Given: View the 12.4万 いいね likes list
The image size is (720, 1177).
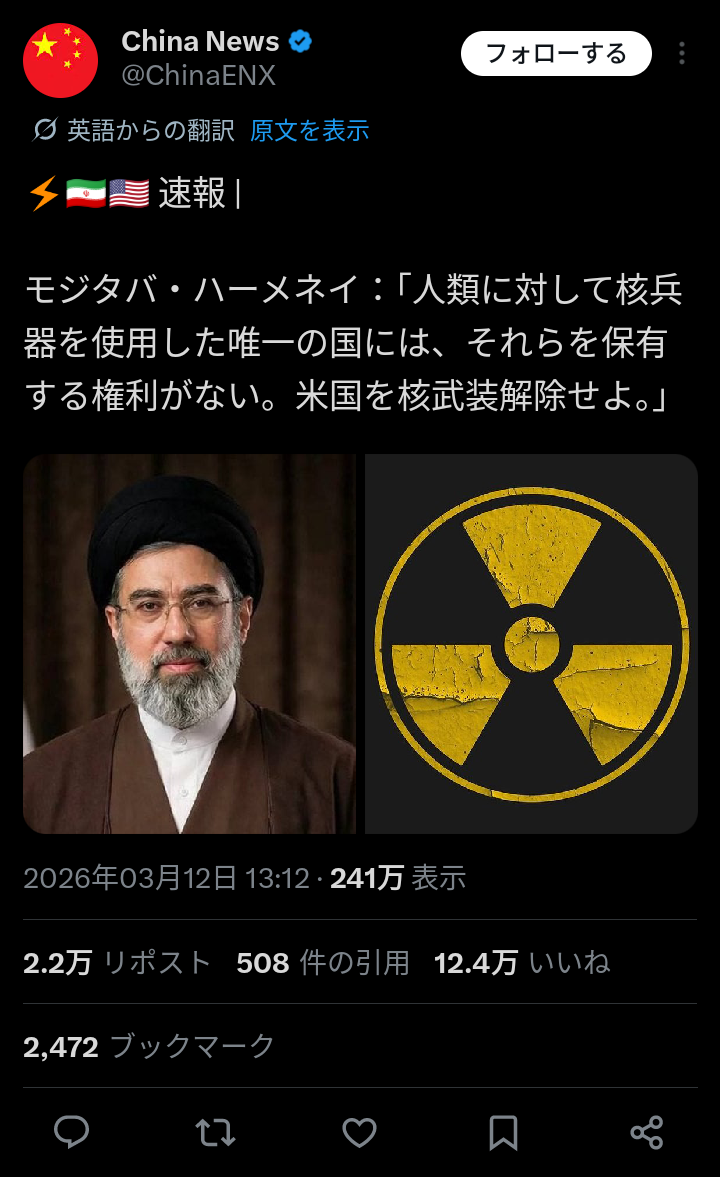Looking at the screenshot, I should [x=522, y=962].
